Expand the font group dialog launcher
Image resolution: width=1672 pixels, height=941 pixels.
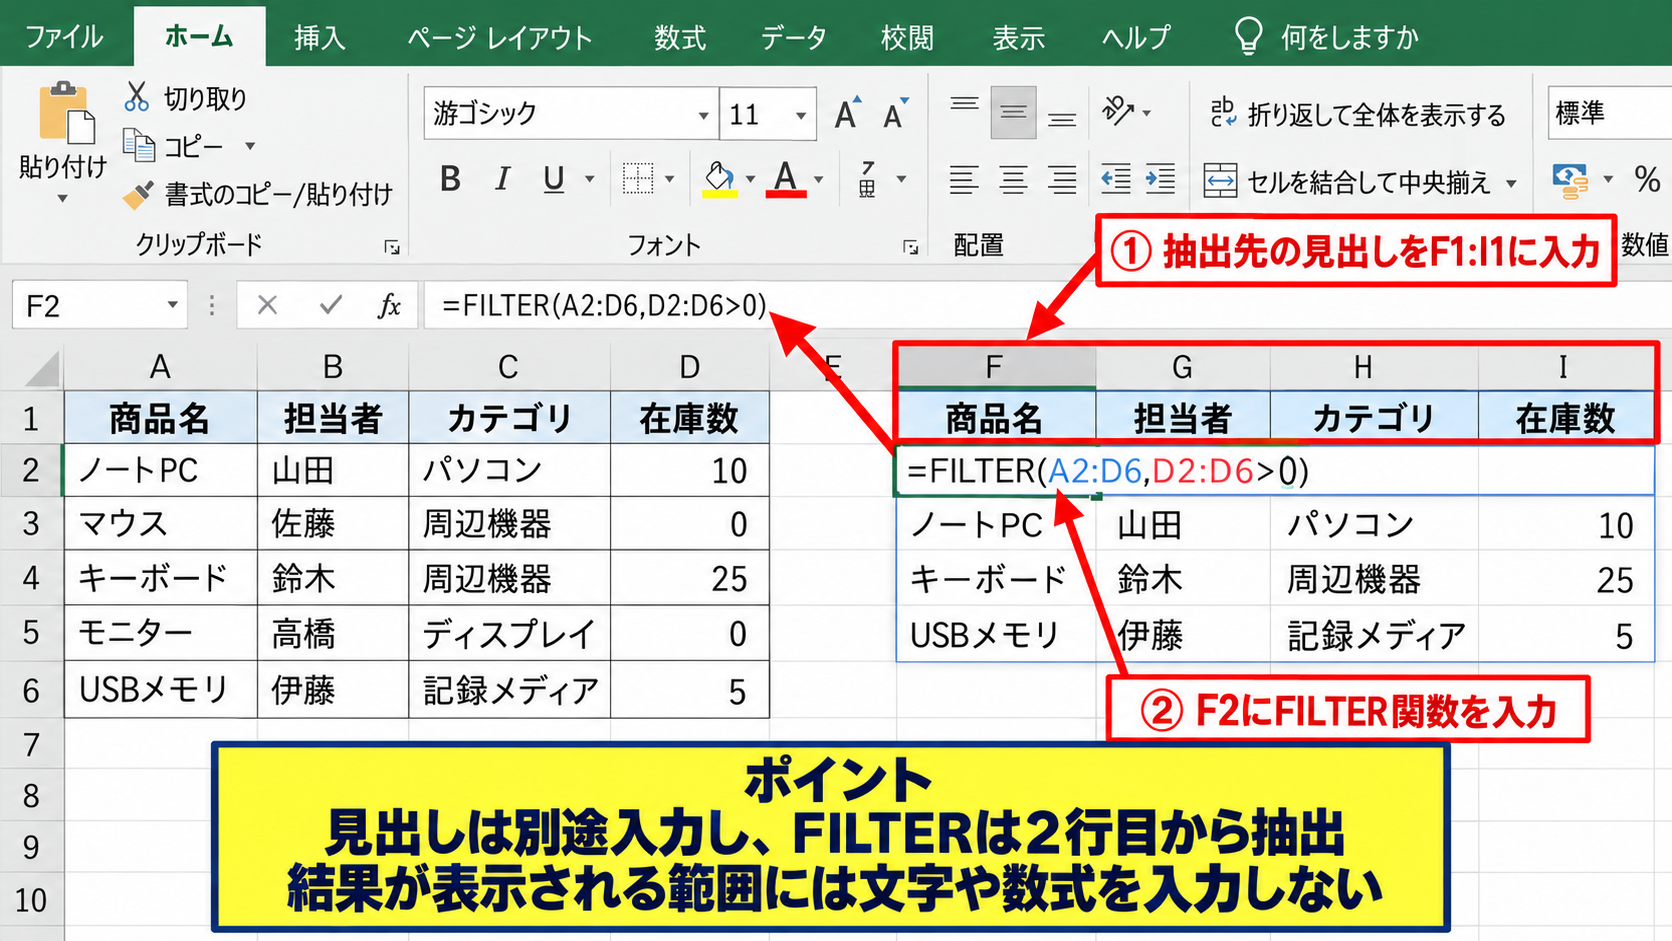910,247
